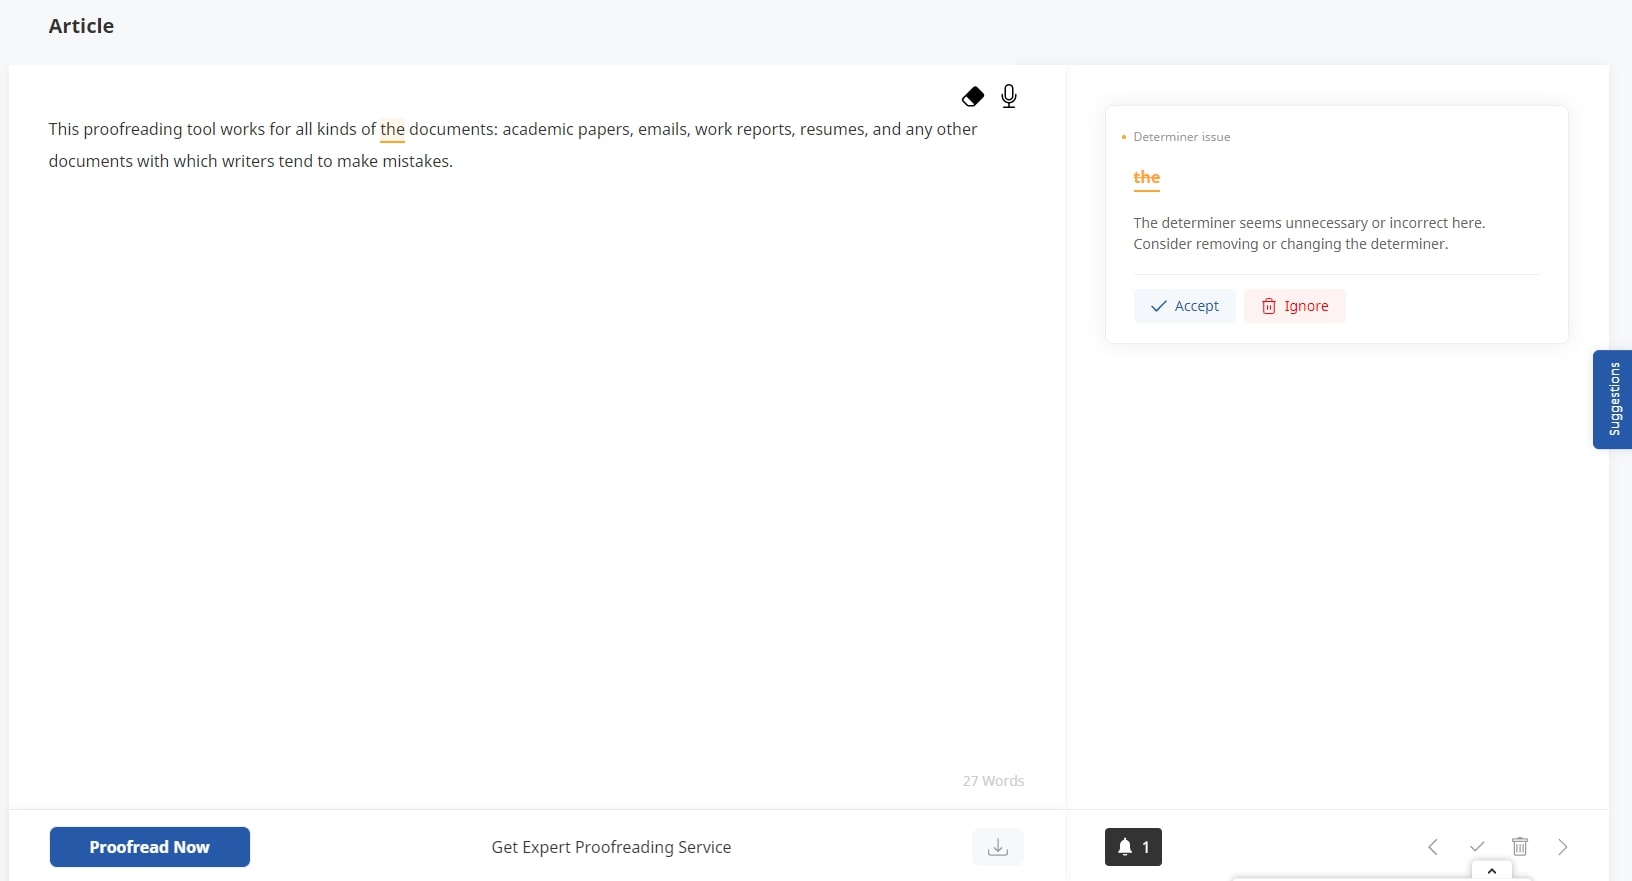
Task: Click the struck-through 'the' in suggestion card
Action: point(1147,178)
